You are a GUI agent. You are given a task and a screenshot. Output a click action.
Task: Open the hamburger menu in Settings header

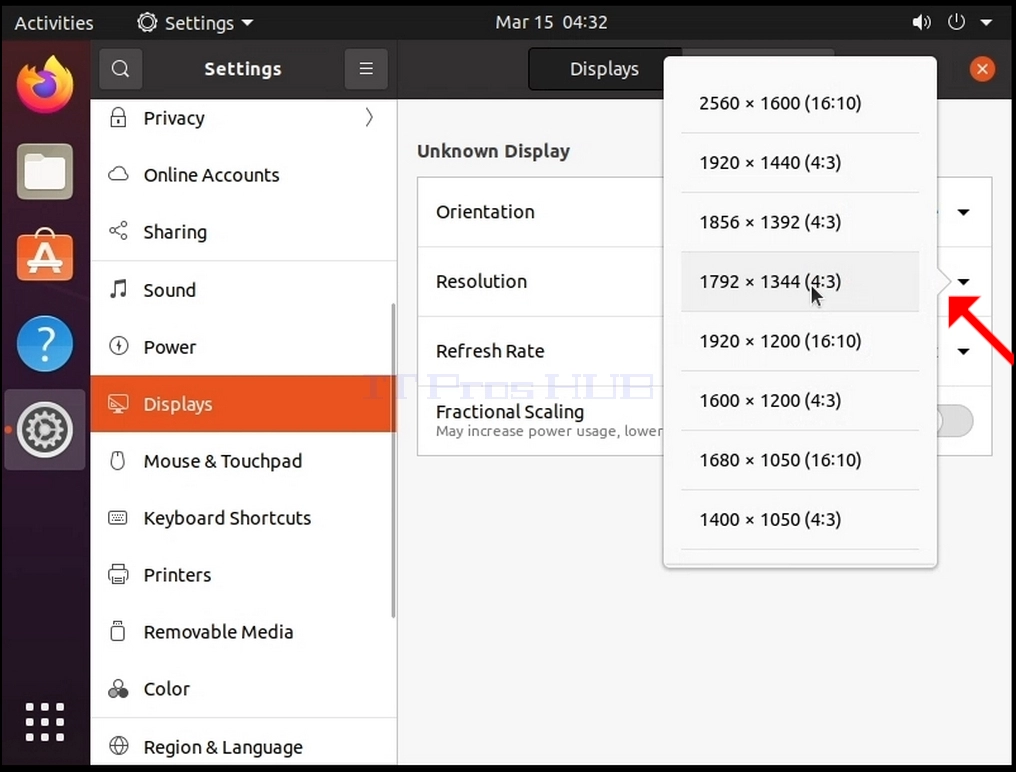point(366,69)
